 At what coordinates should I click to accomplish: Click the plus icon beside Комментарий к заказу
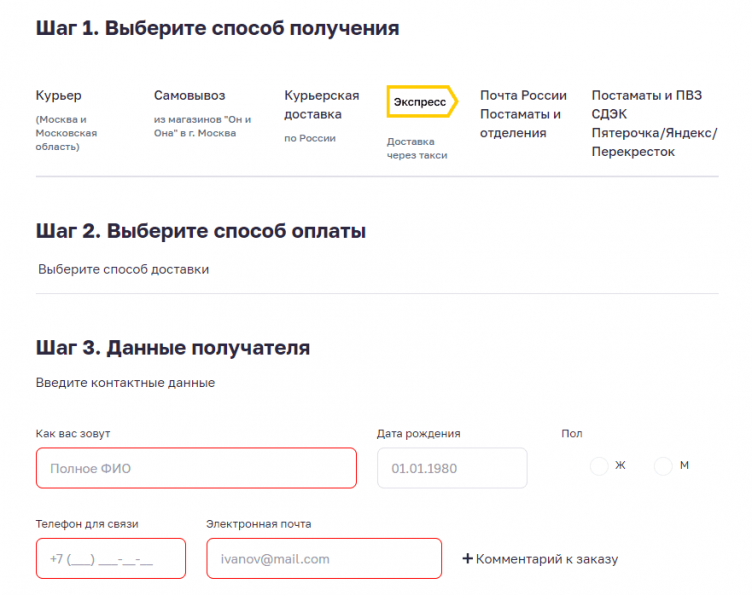467,559
